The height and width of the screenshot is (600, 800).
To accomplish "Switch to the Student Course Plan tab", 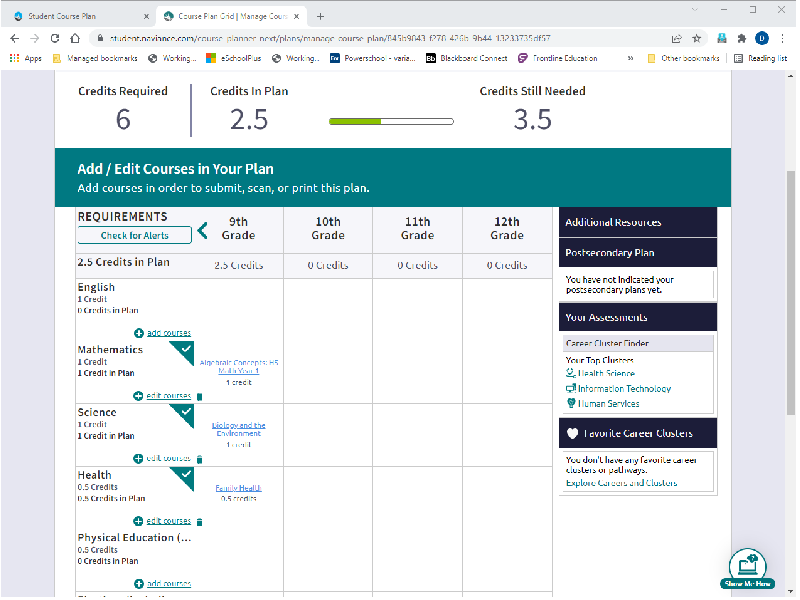I will click(82, 16).
